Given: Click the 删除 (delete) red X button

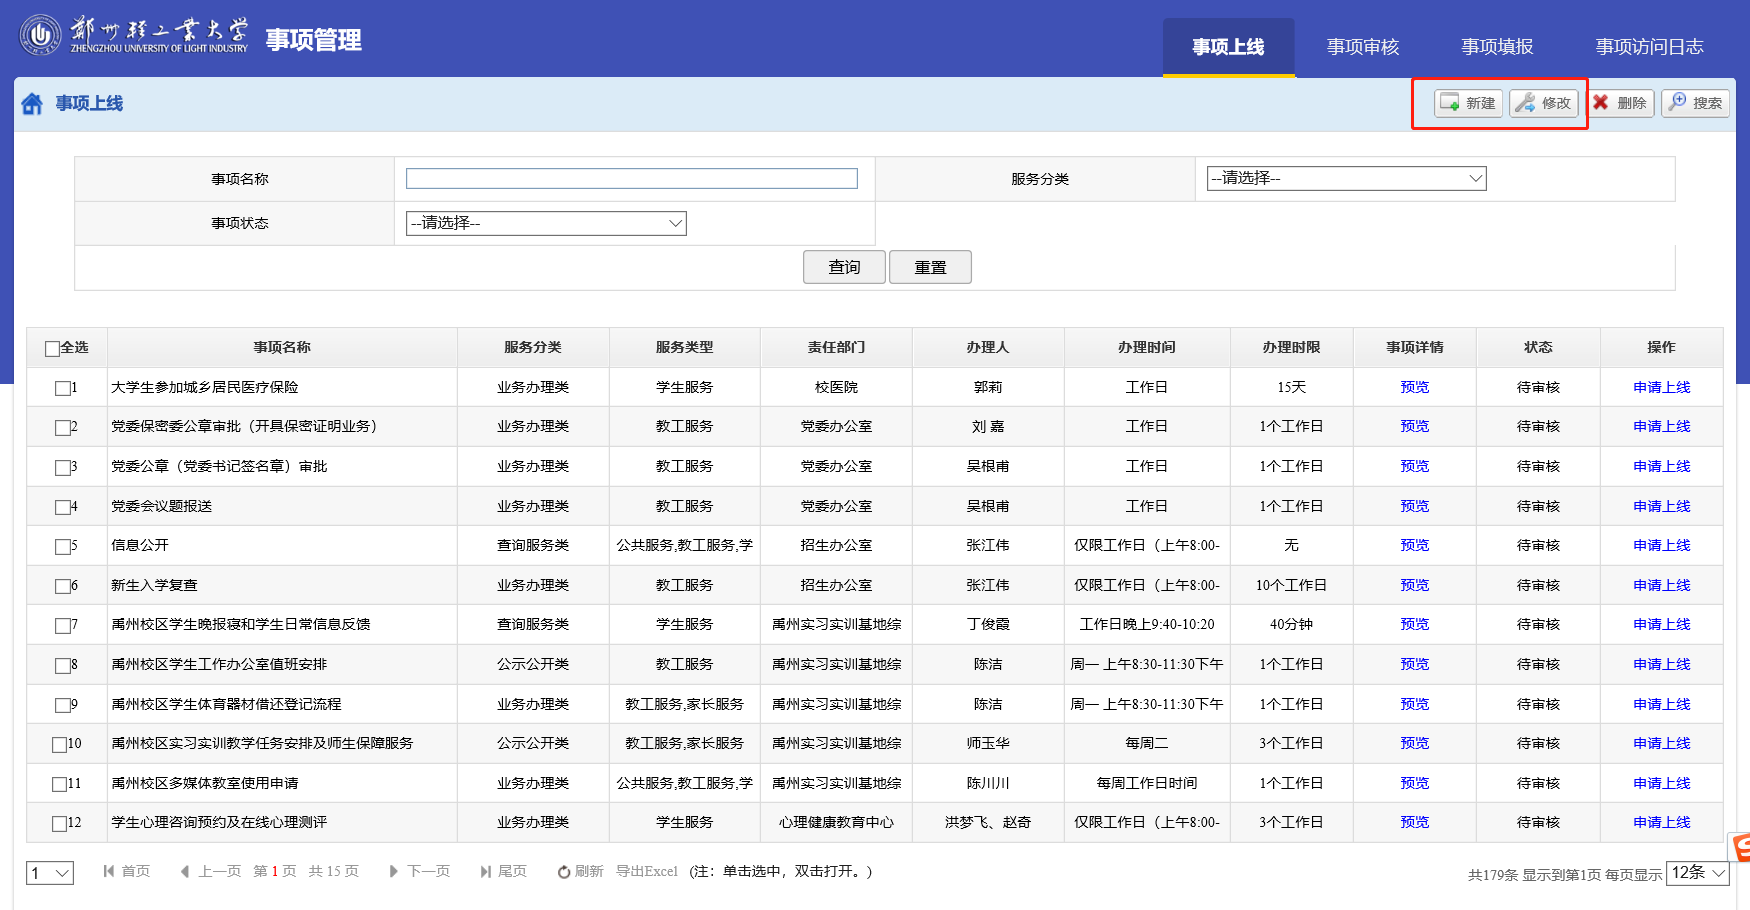Looking at the screenshot, I should 1620,103.
